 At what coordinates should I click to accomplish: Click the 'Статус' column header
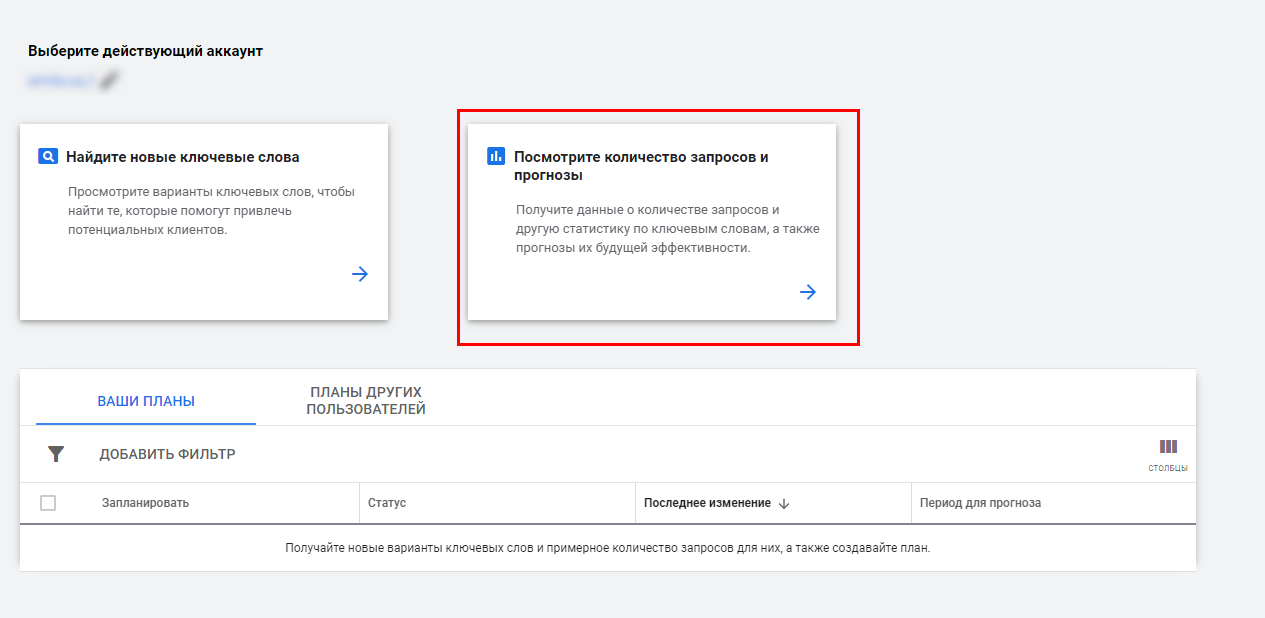pyautogui.click(x=387, y=503)
